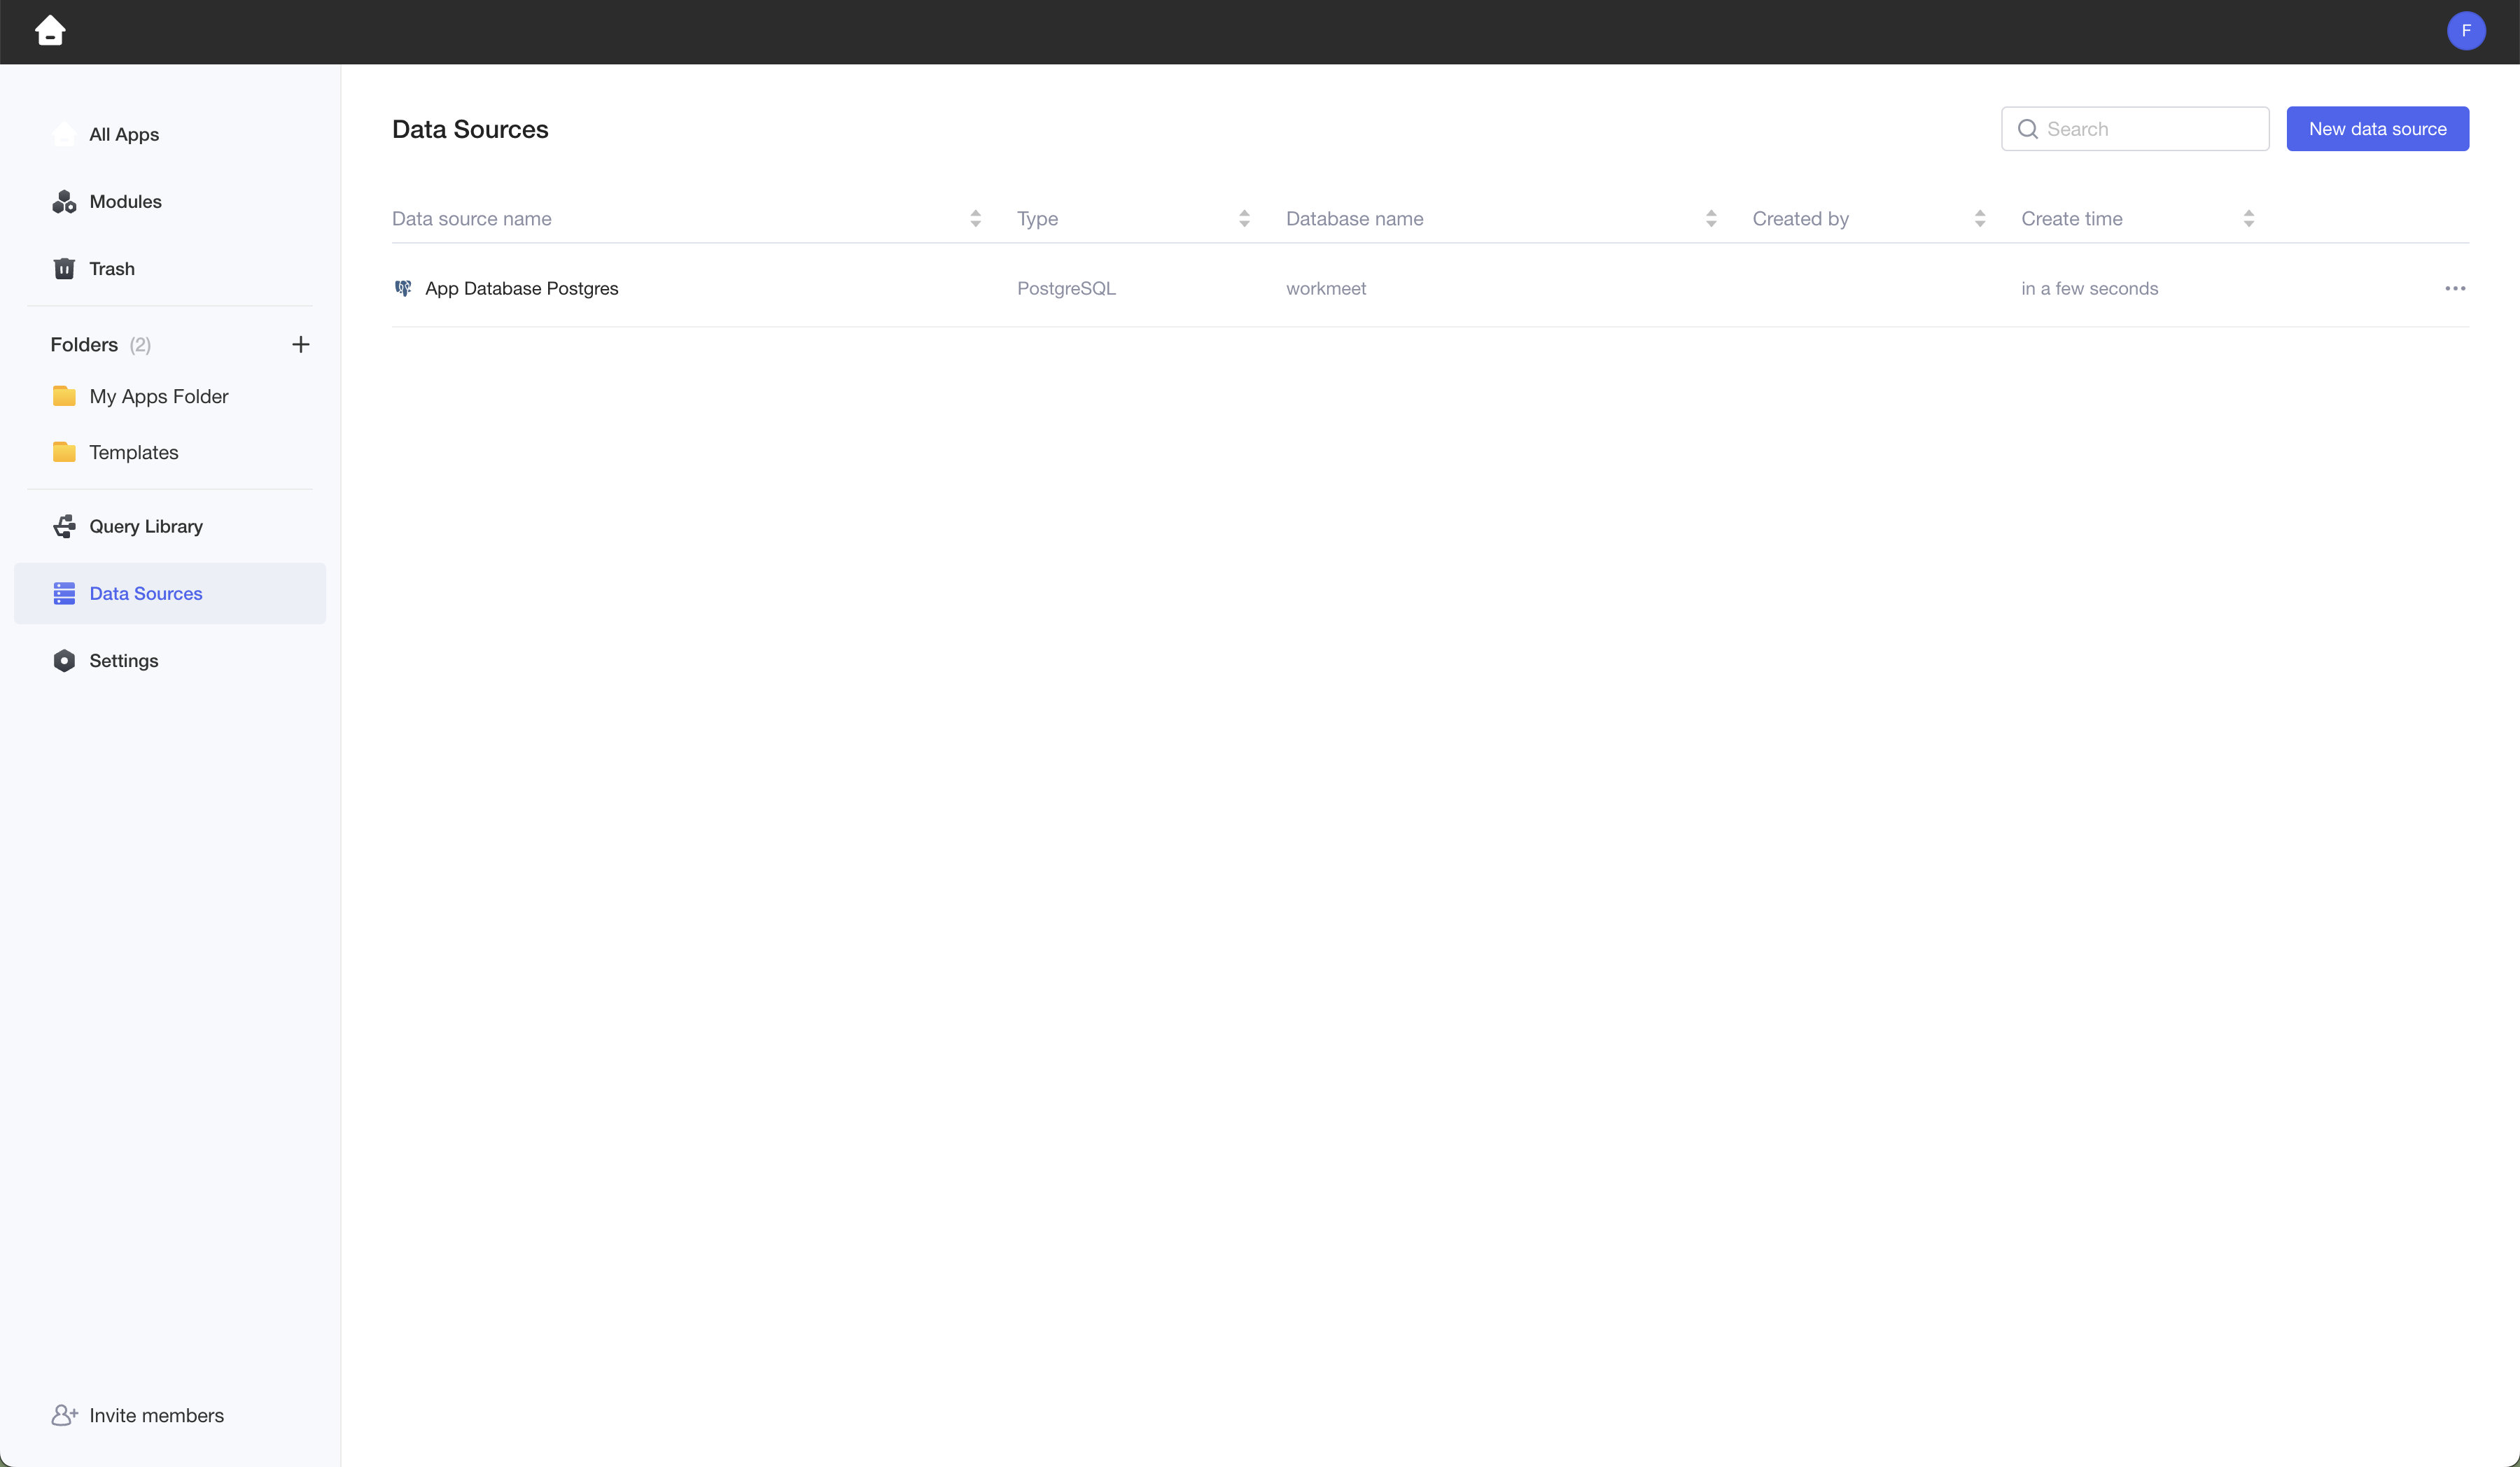
Task: Click the PostgreSQL elephant icon
Action: (x=403, y=289)
